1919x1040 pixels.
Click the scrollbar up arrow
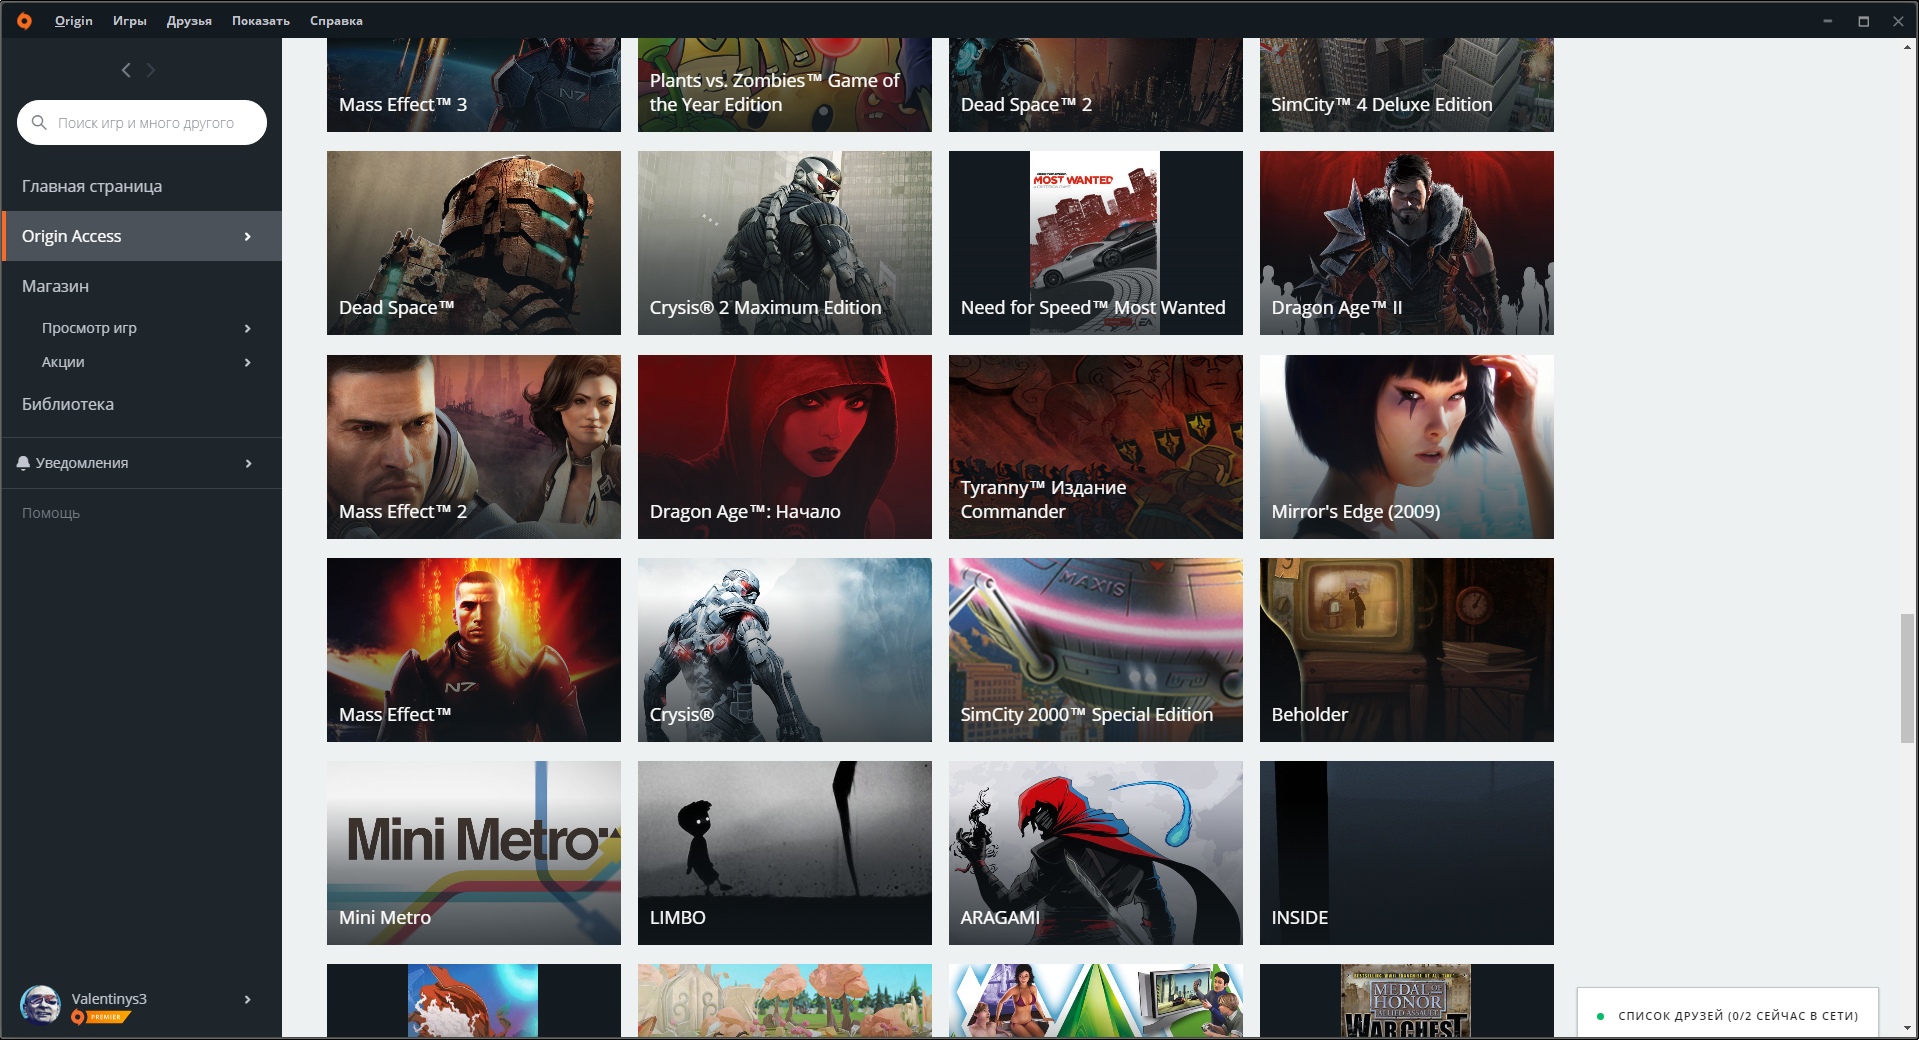[1907, 47]
